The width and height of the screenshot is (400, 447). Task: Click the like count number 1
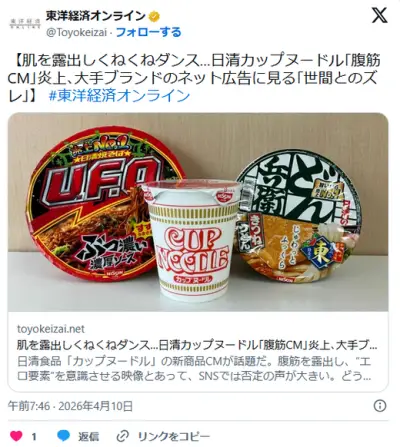[34, 436]
